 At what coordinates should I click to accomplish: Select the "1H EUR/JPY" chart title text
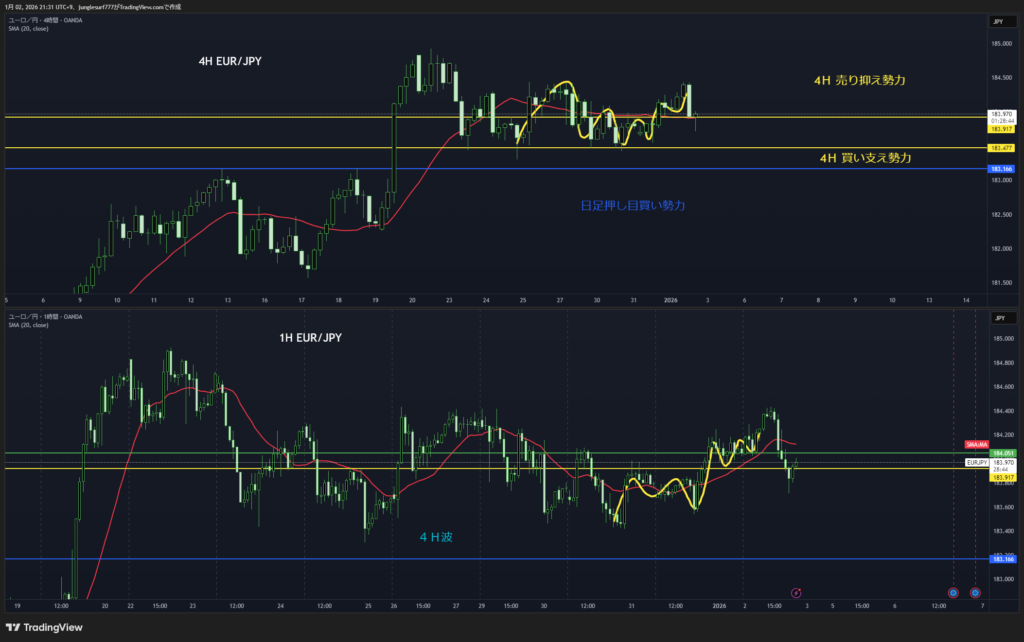coord(310,338)
